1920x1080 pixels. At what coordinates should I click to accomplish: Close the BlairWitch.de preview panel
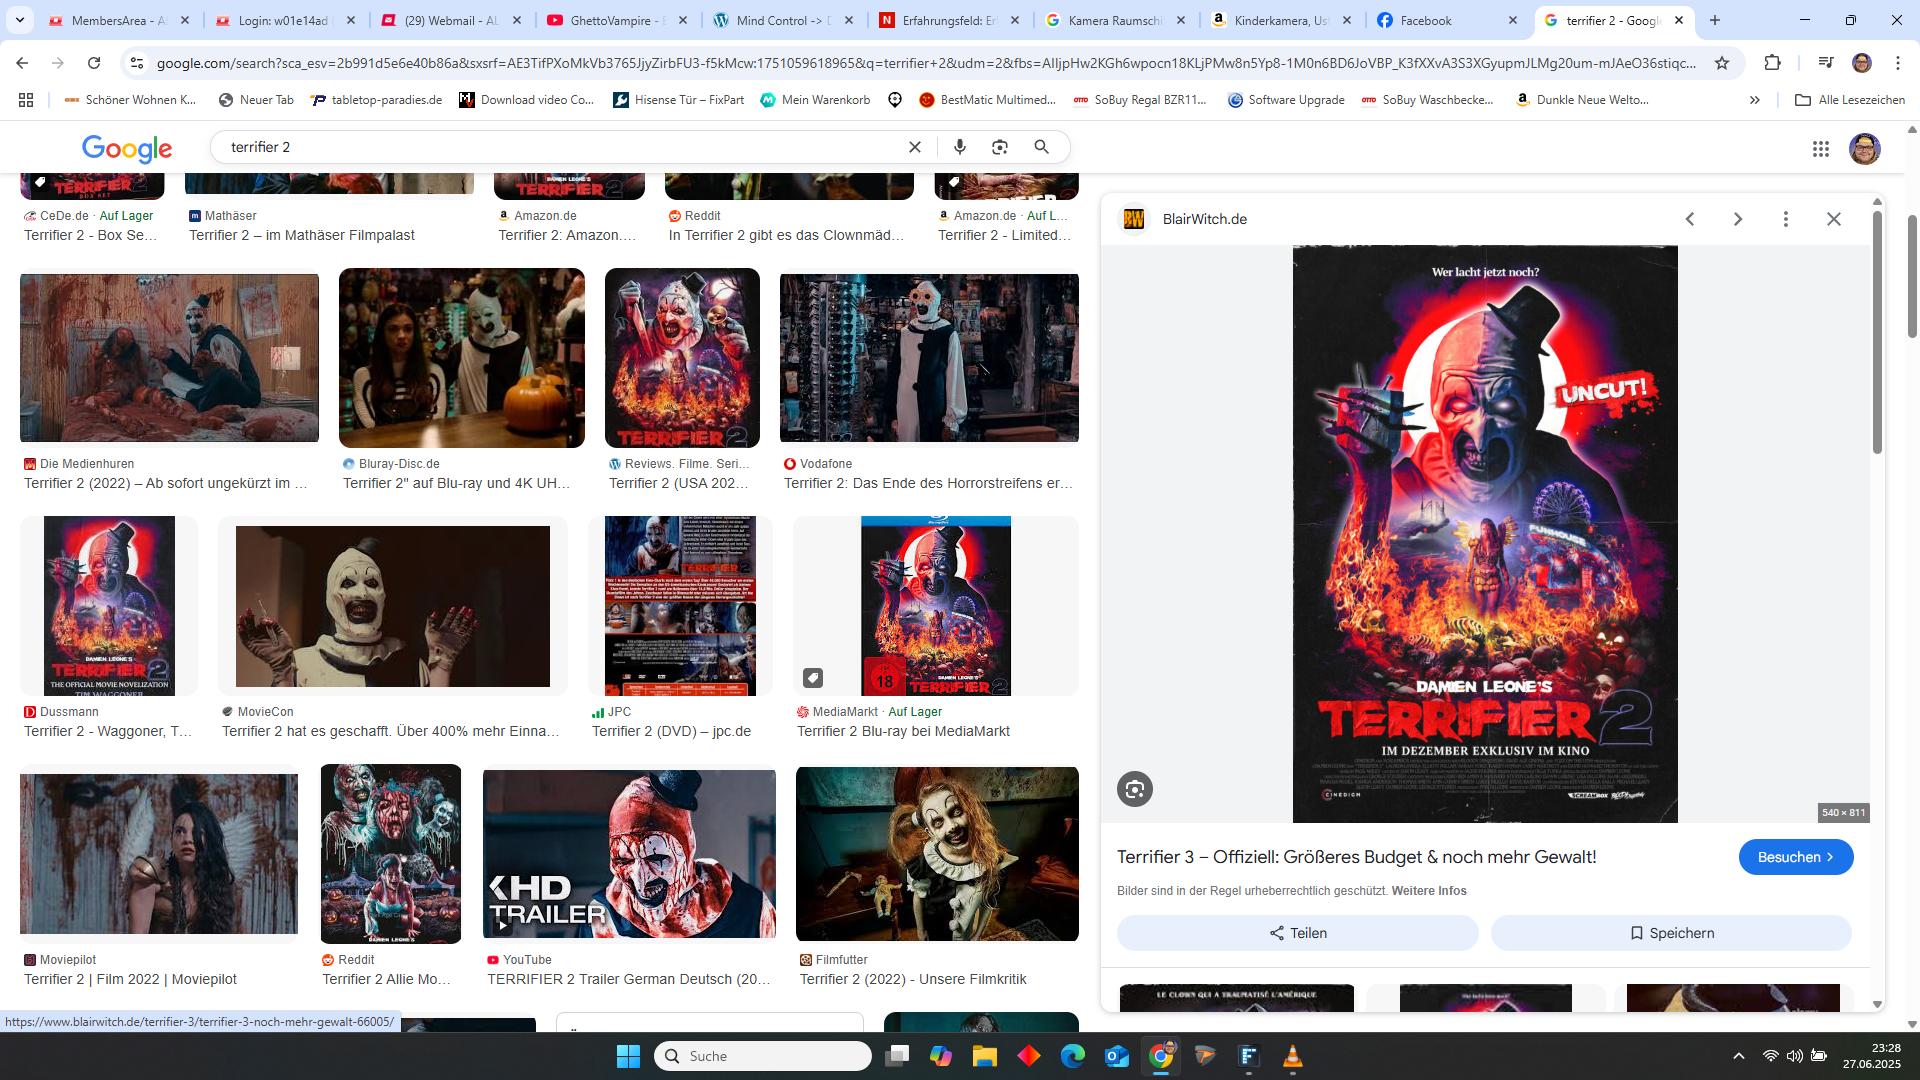[x=1834, y=219]
